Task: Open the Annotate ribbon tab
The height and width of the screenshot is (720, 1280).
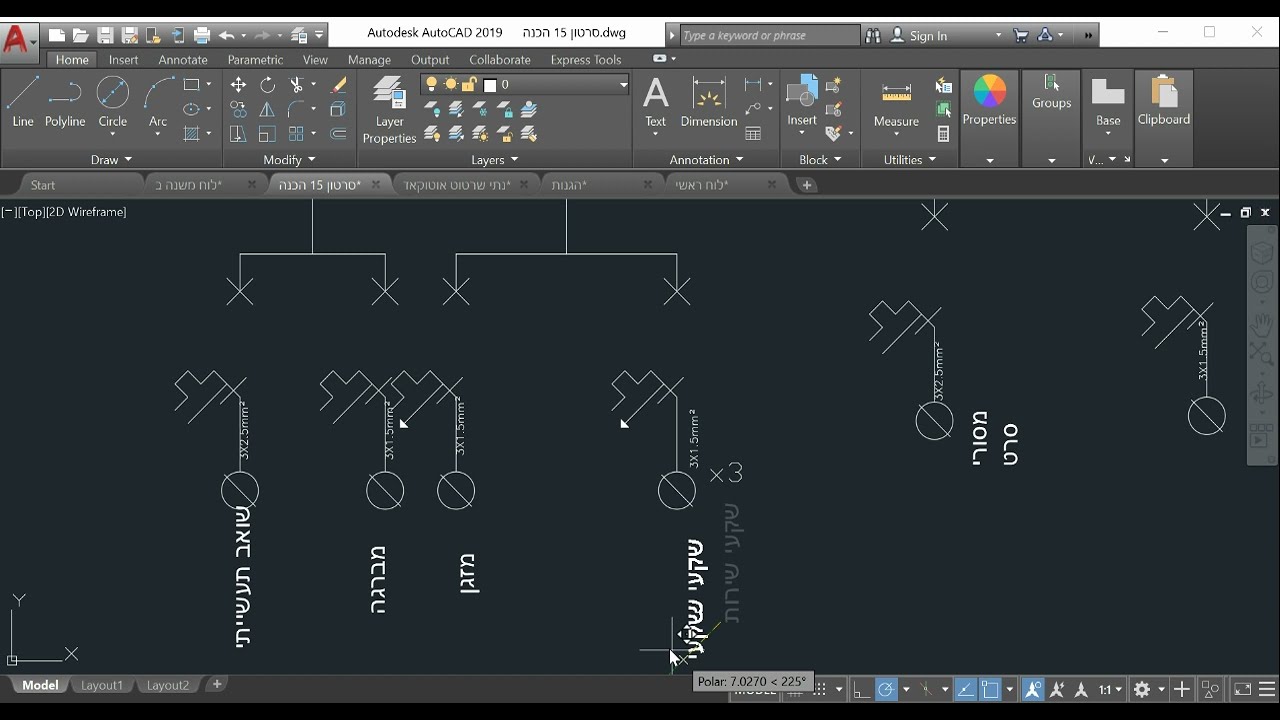Action: pyautogui.click(x=183, y=60)
